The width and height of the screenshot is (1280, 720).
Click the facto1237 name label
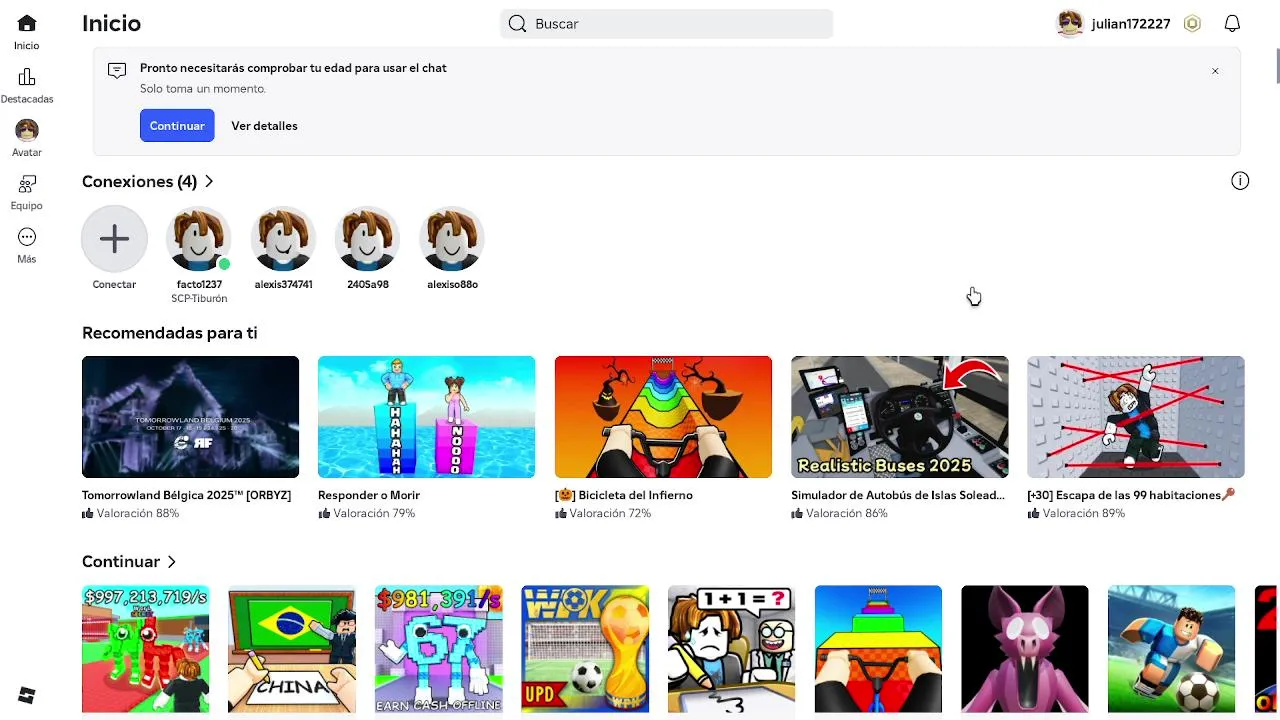(199, 284)
